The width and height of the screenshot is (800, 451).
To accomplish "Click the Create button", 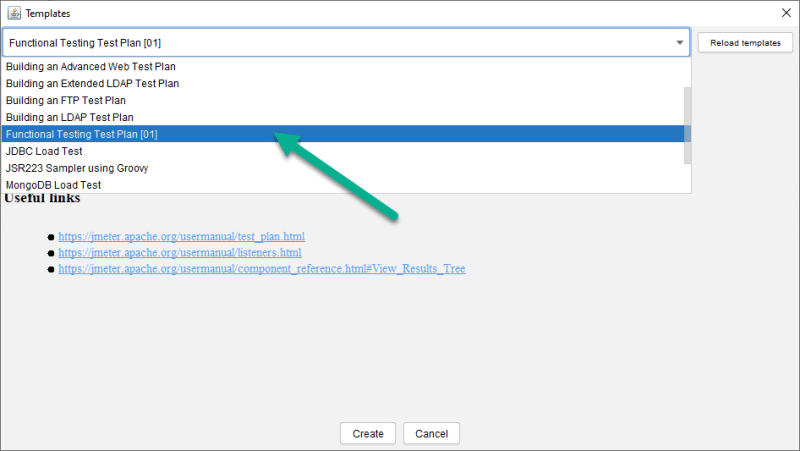I will coord(368,433).
